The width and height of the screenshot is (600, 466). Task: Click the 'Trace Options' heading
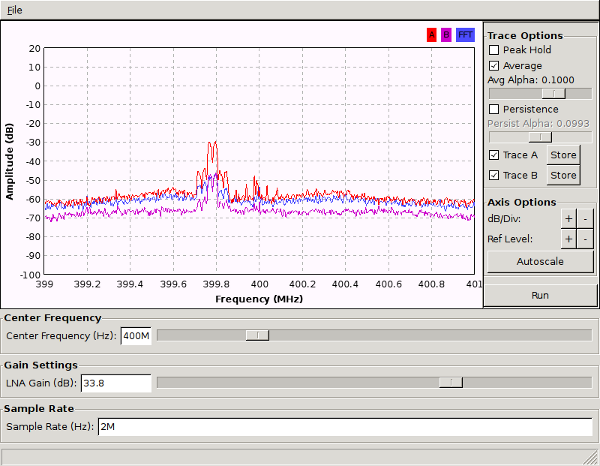coord(525,36)
